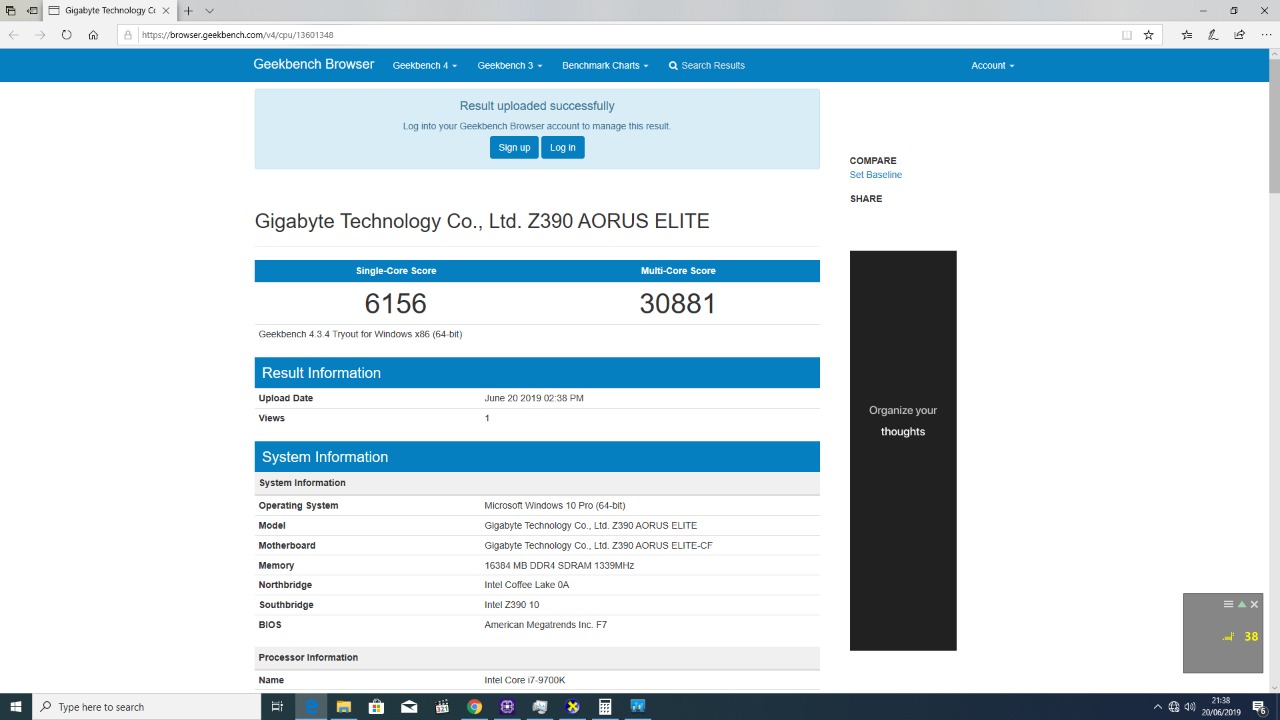Click the yellow 38 reading in overlay
1280x720 pixels.
1251,637
